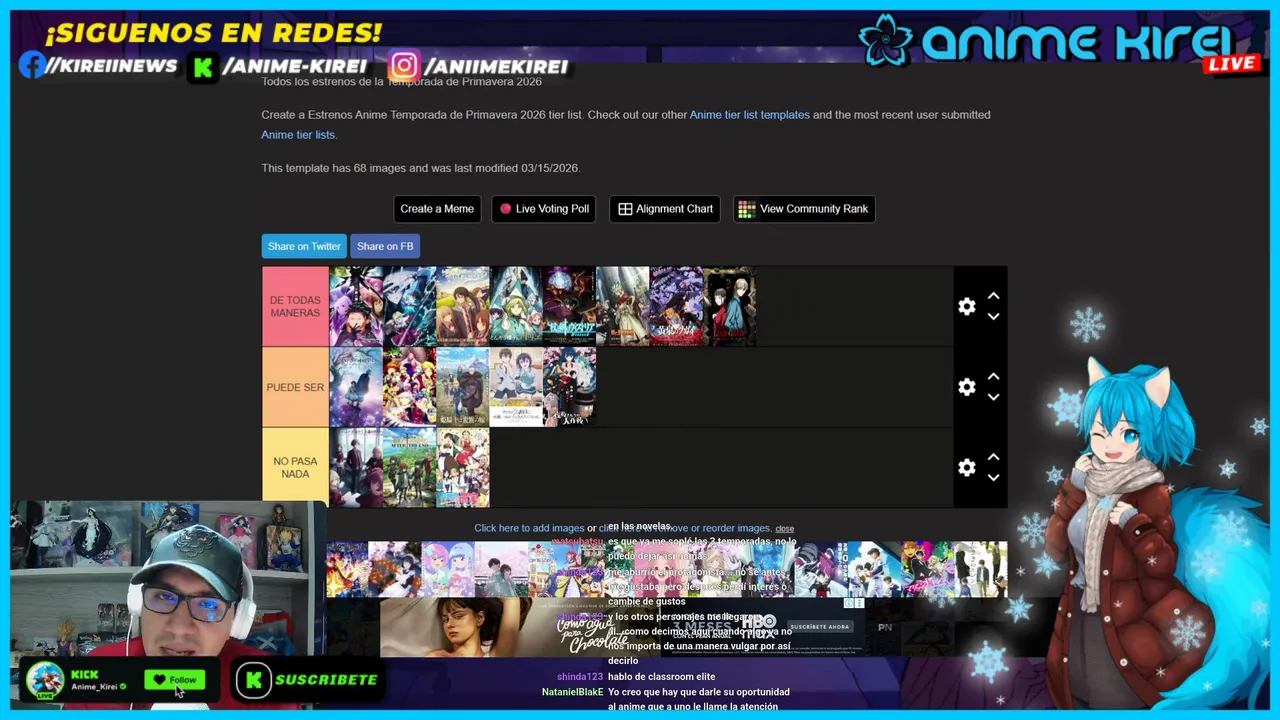1280x720 pixels.
Task: Open the Alignment Chart view
Action: point(665,209)
